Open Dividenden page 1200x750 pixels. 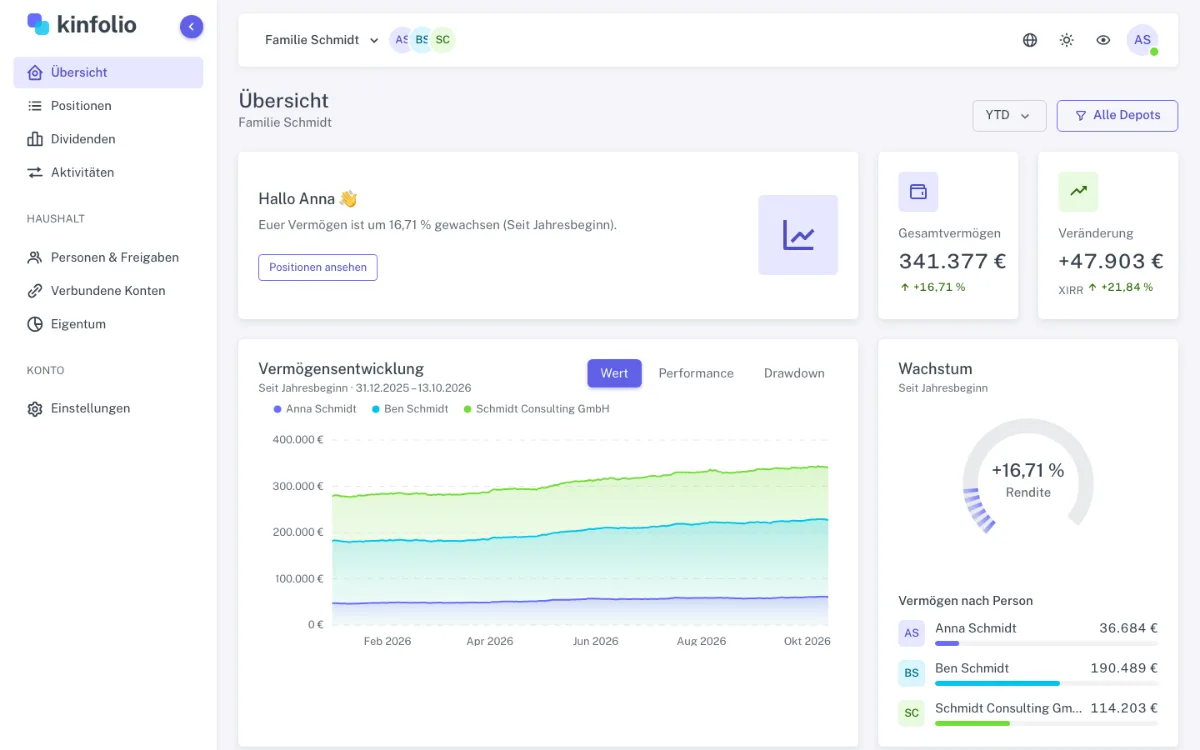[108, 139]
